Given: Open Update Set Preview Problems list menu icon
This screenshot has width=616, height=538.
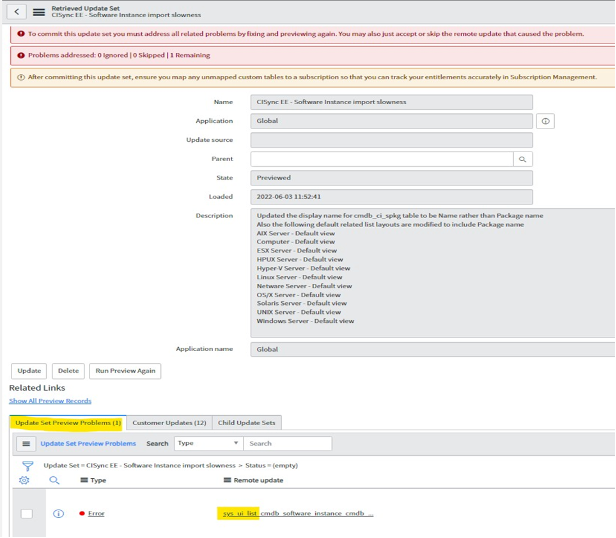Looking at the screenshot, I should (x=26, y=444).
